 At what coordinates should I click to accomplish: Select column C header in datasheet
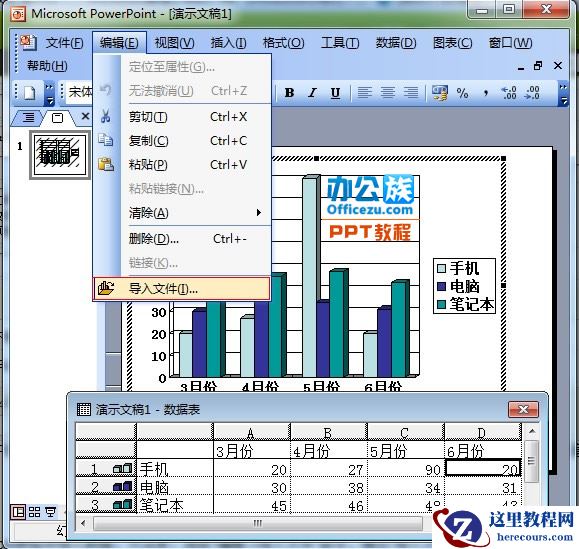click(x=405, y=432)
